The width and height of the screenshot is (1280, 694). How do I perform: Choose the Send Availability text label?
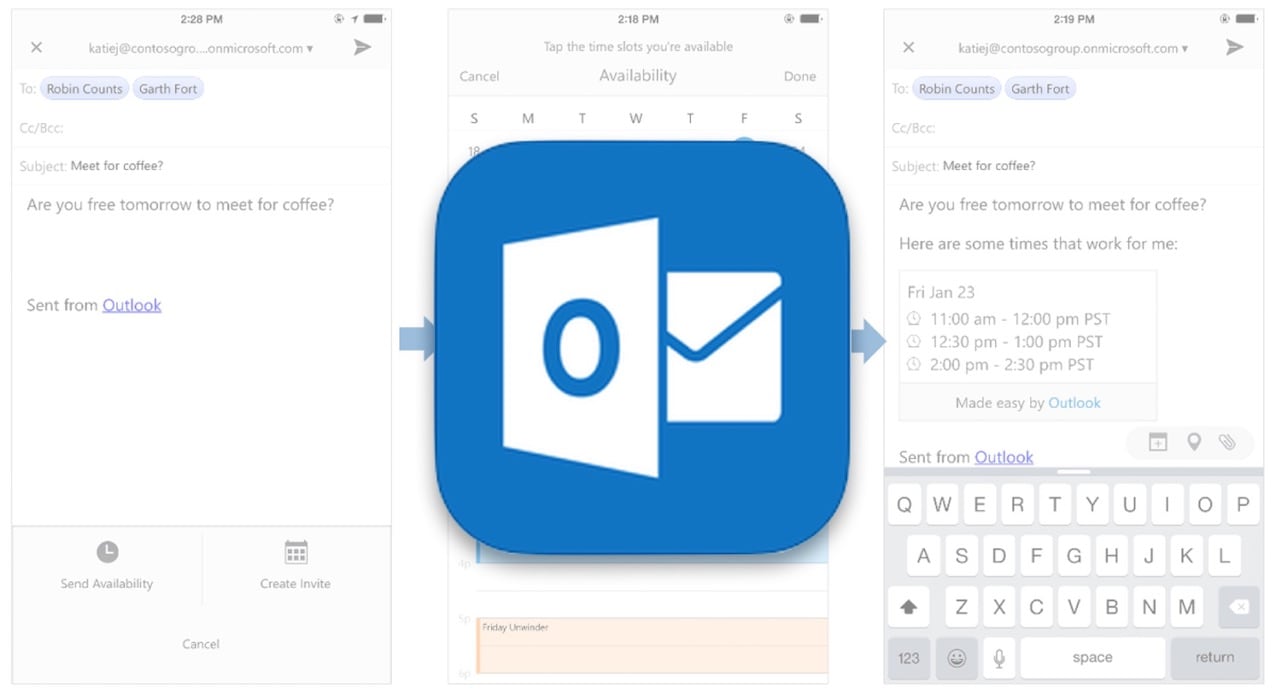coord(107,584)
